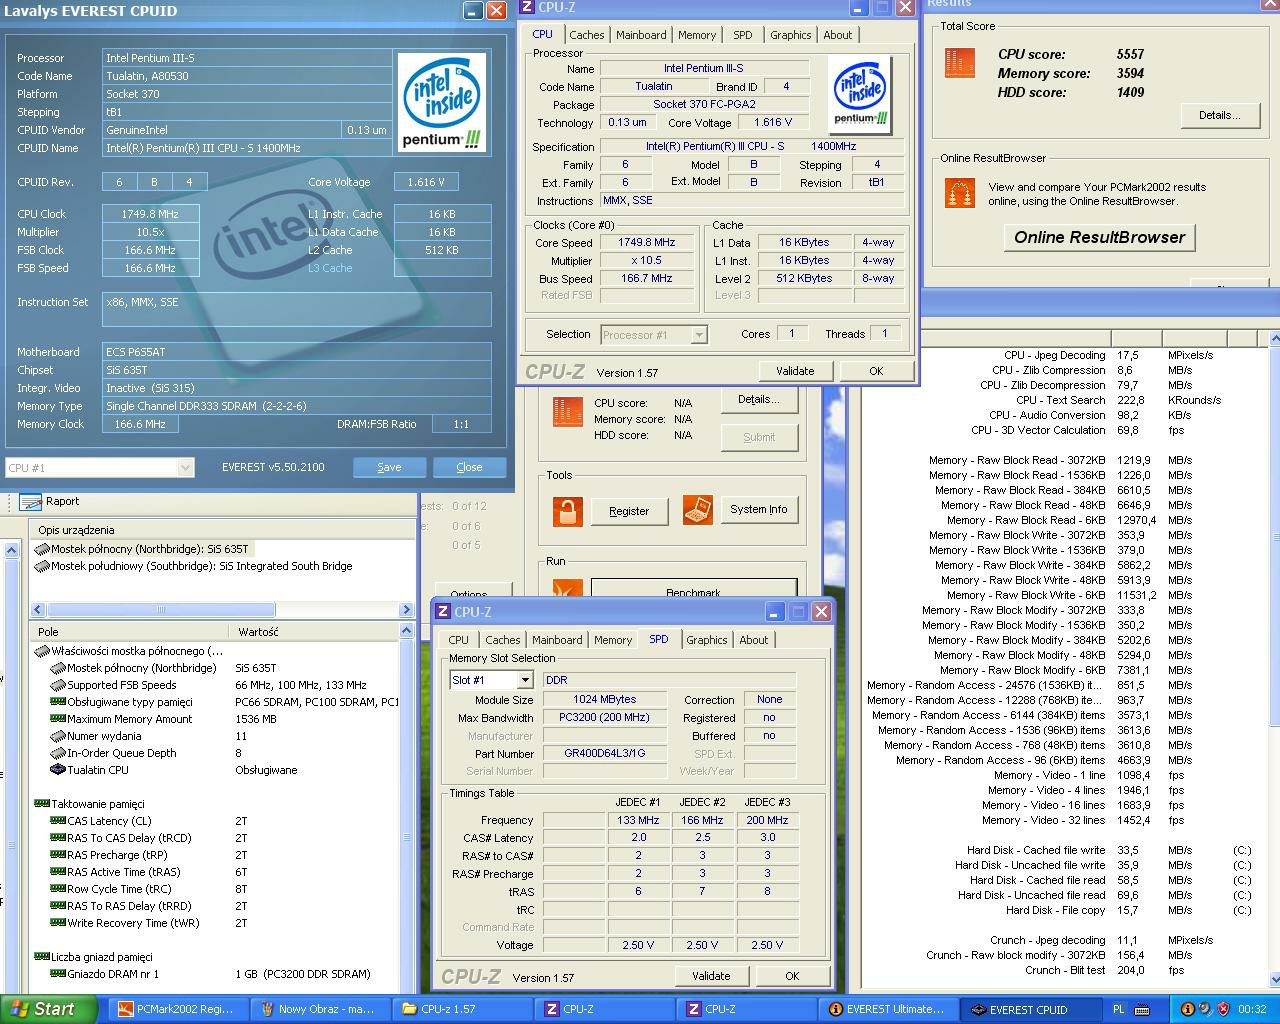Screen dimensions: 1280x1024
Task: Switch to PCMark2002 taskbar button
Action: pos(177,1010)
